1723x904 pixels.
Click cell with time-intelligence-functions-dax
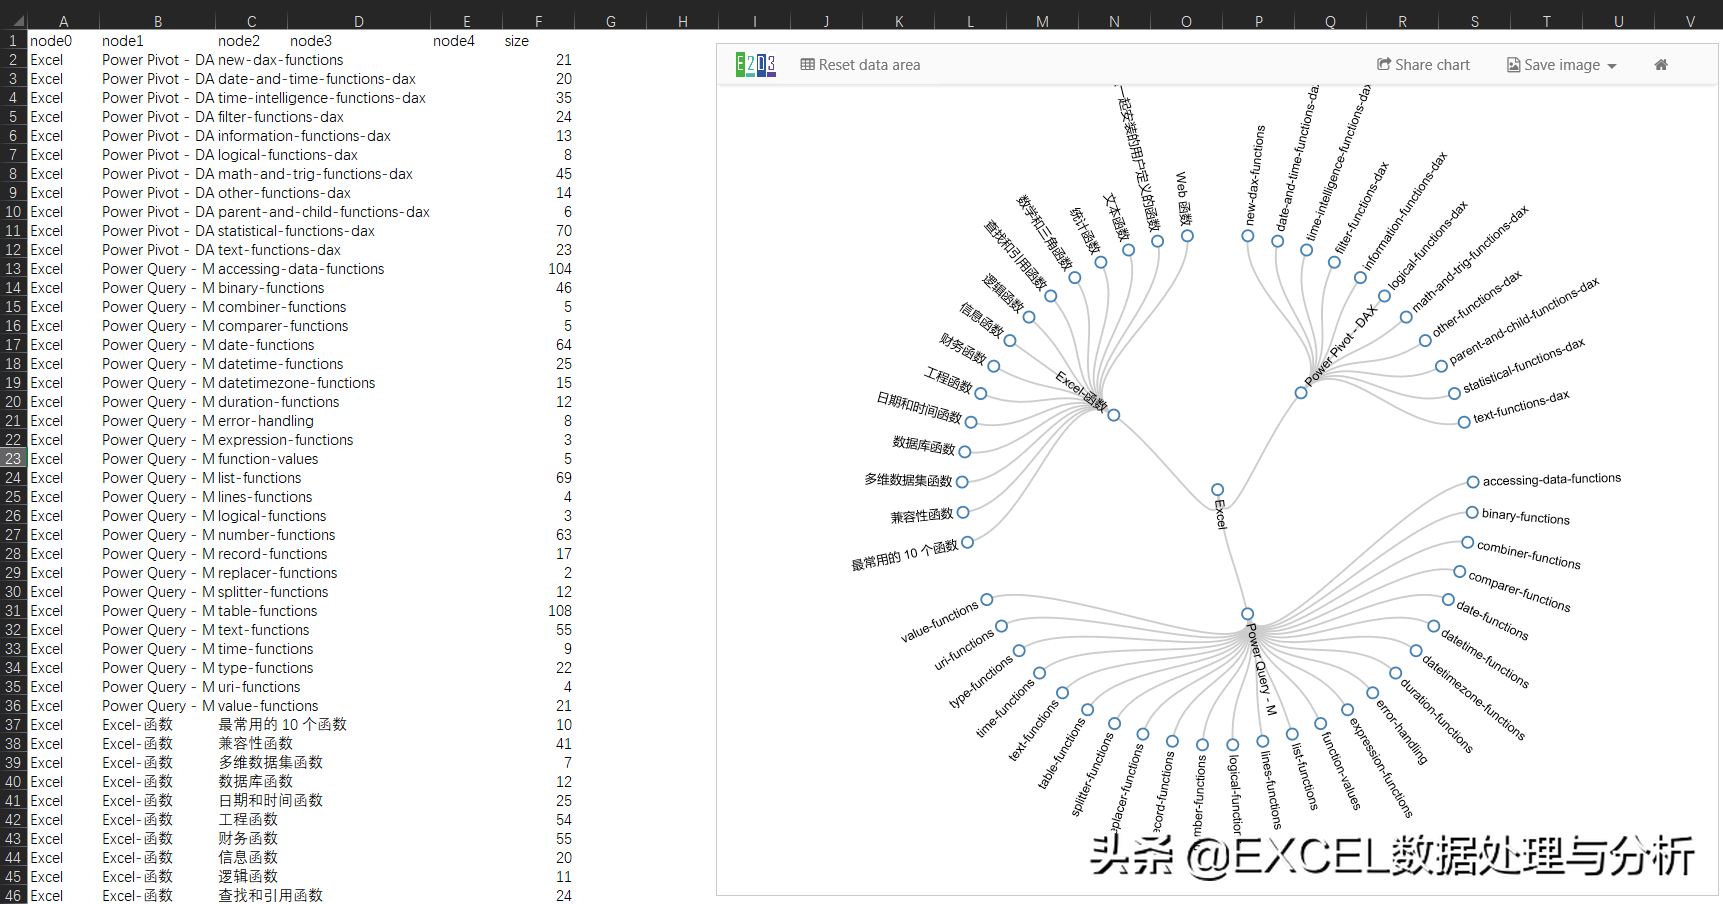(322, 98)
